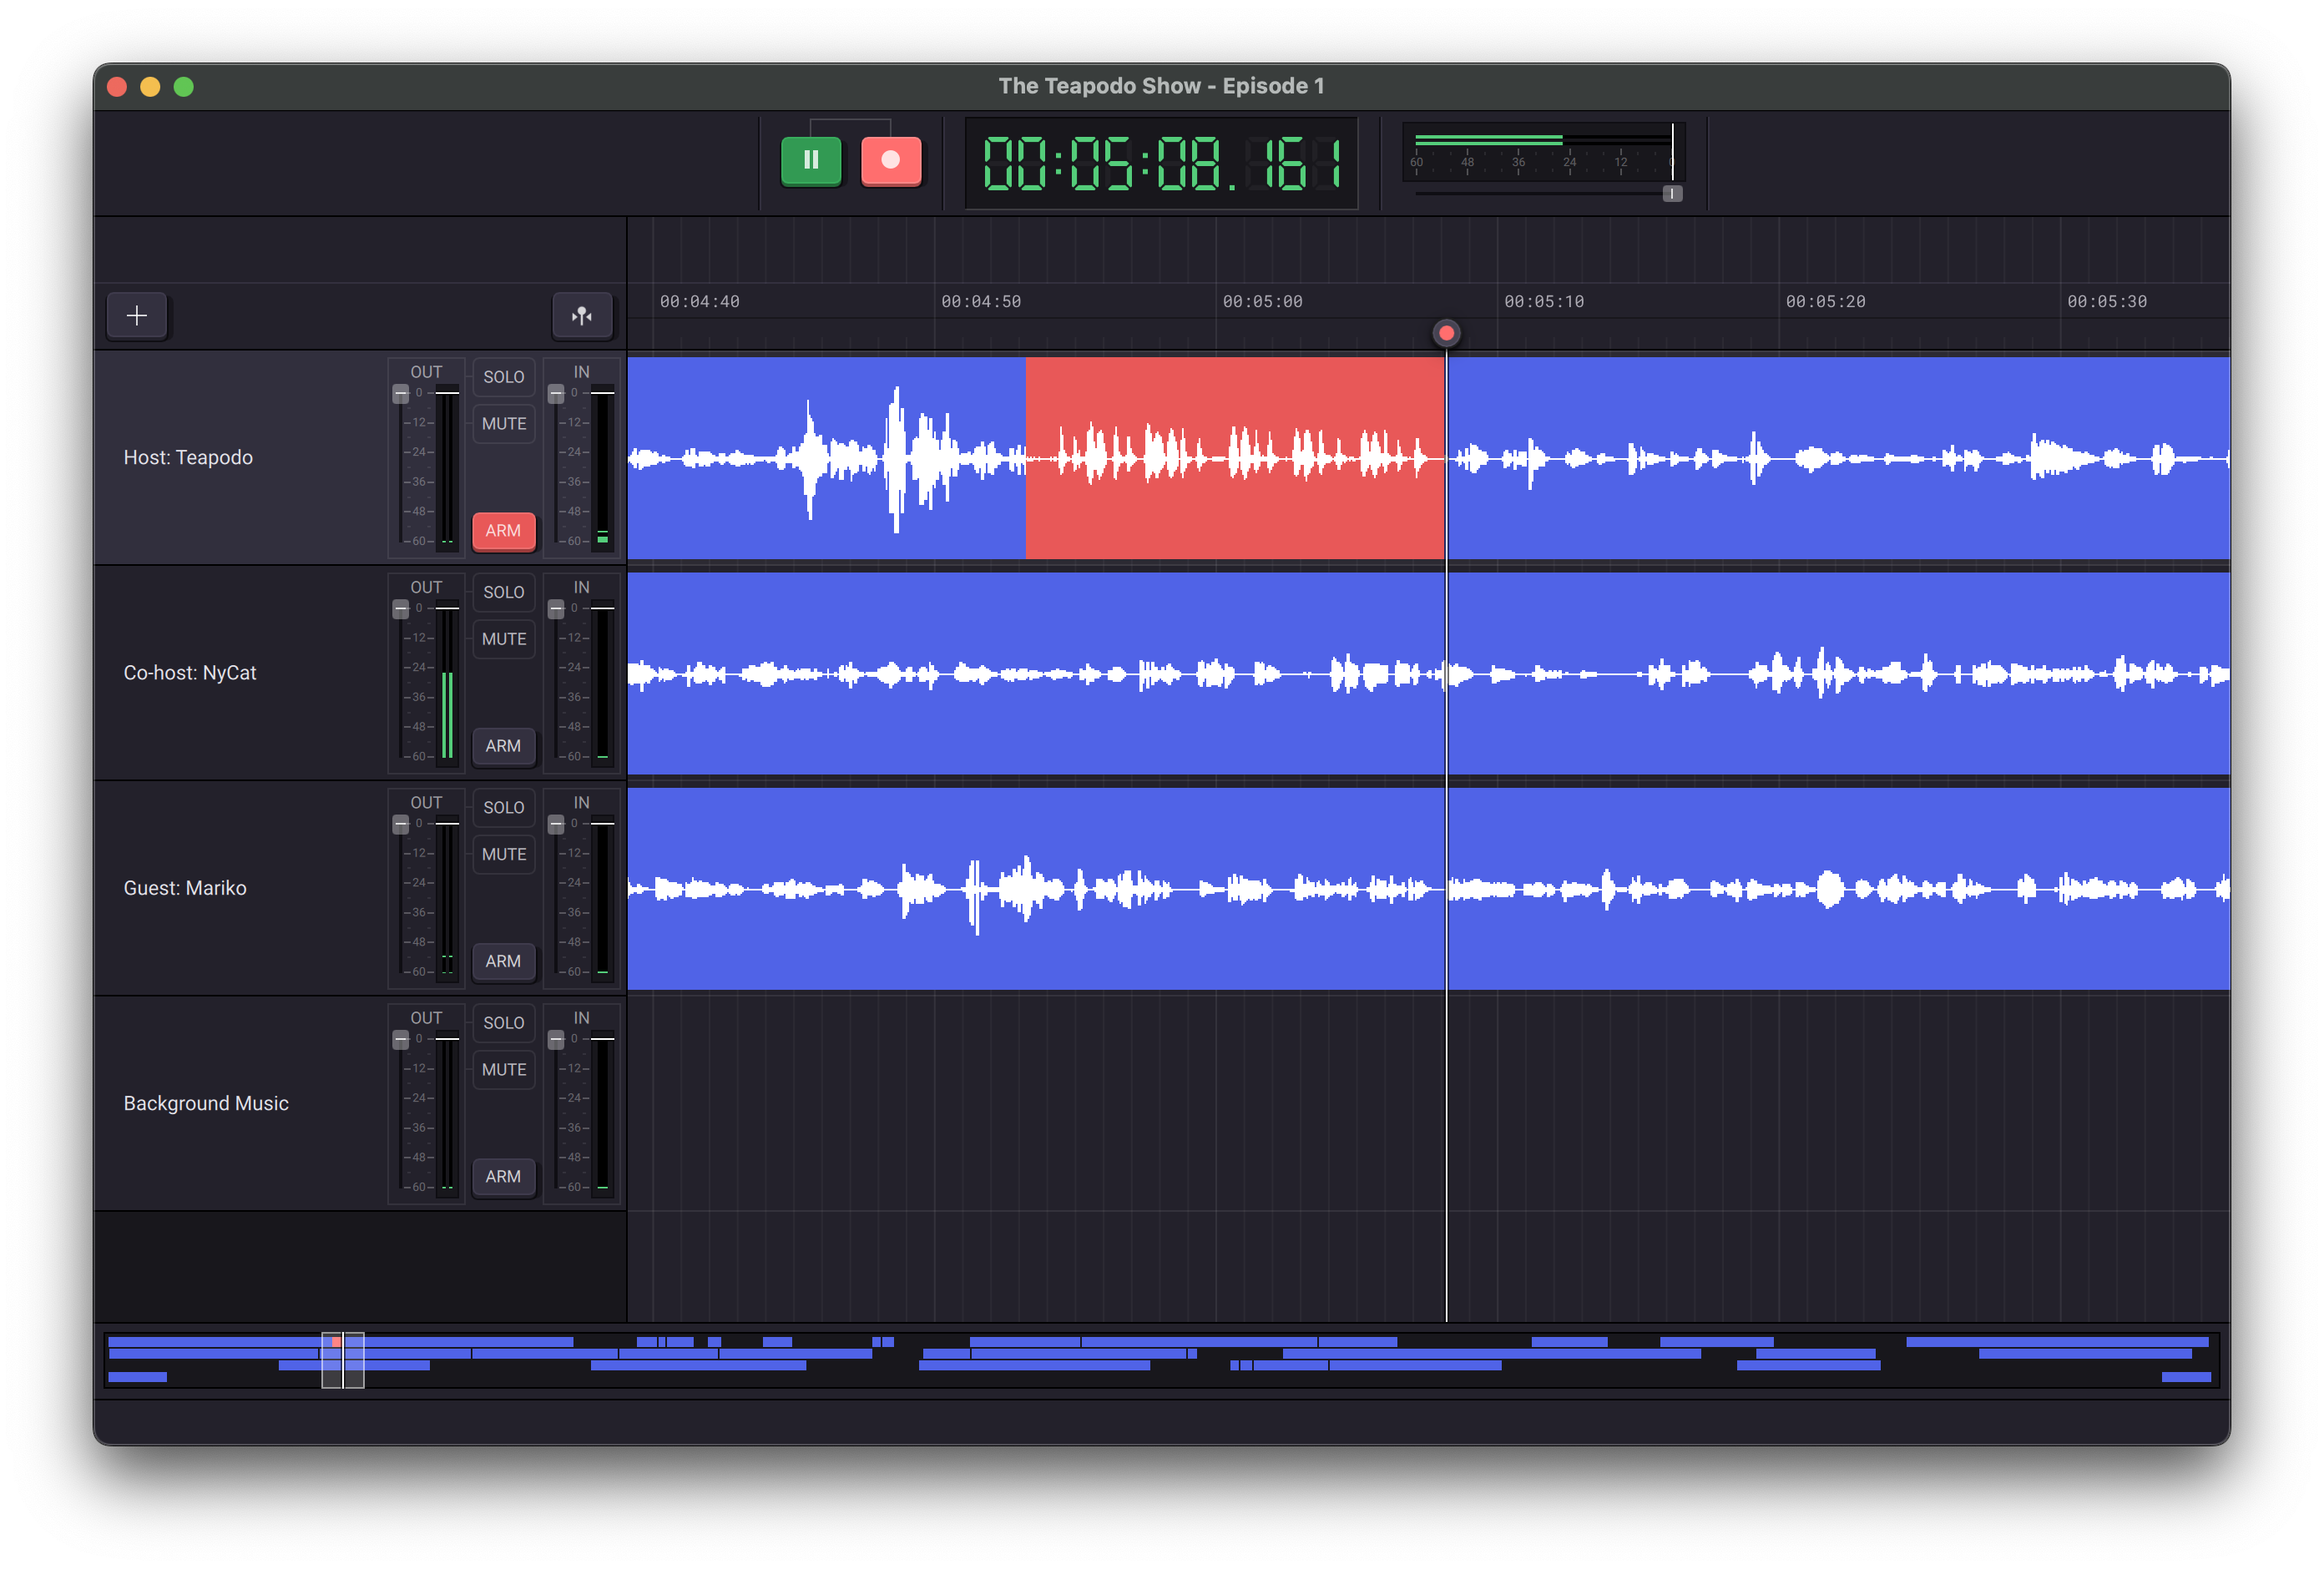
Task: Pause playback with the green pause button
Action: click(x=810, y=160)
